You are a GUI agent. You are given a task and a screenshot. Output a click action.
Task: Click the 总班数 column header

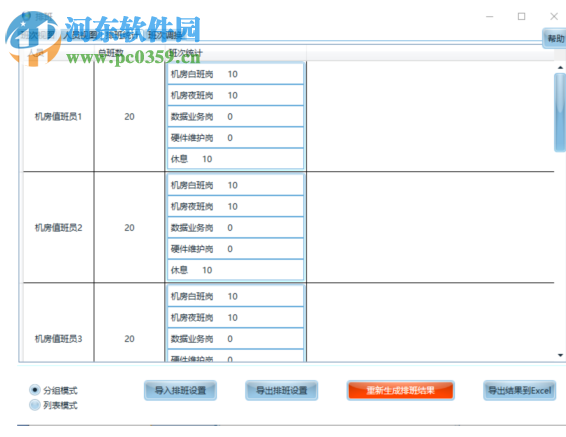[129, 53]
